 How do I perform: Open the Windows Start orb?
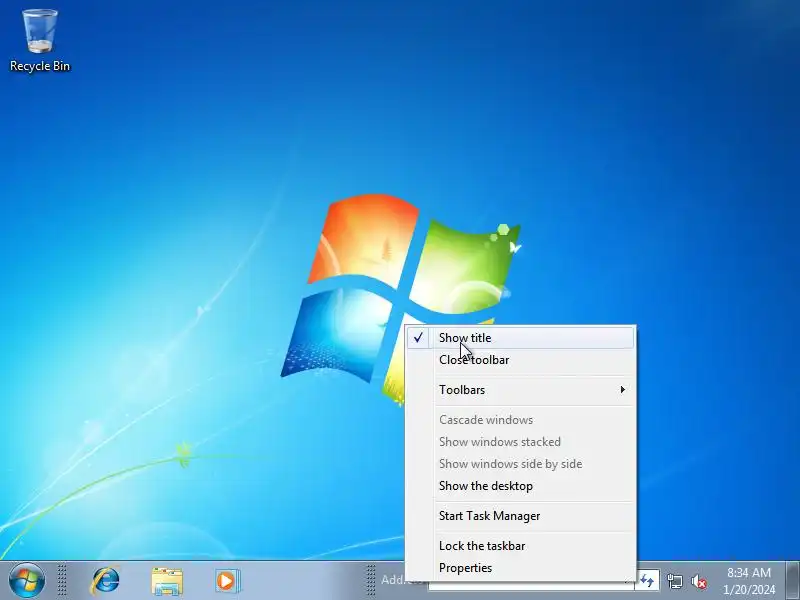27,581
